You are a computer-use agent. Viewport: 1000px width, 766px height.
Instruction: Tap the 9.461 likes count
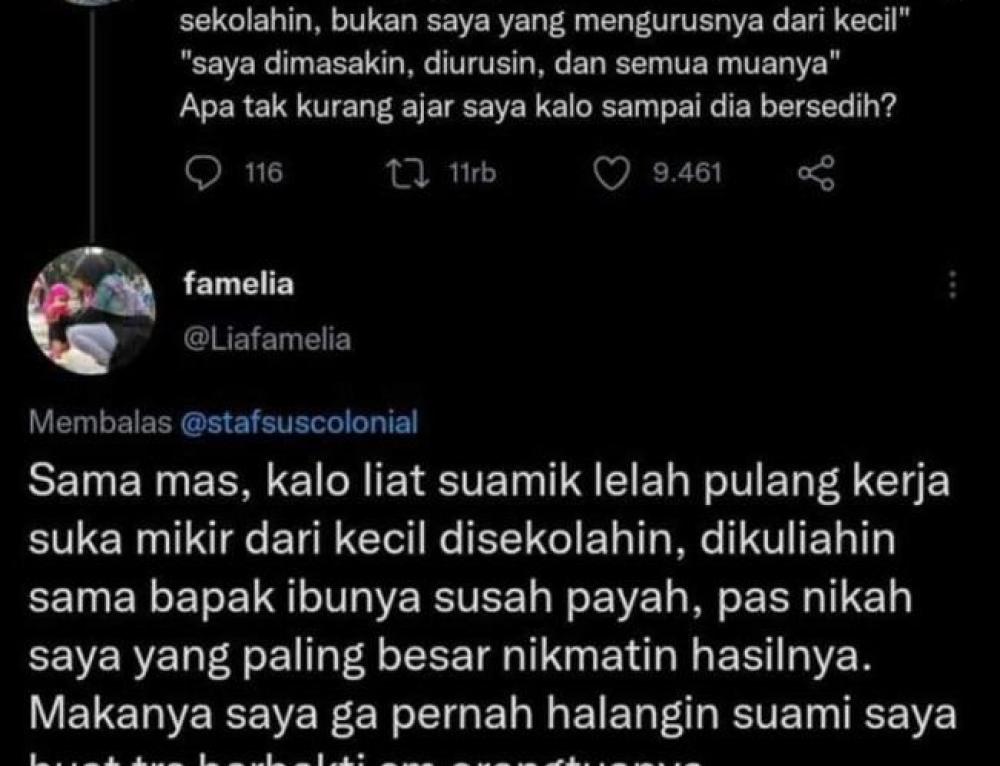pos(687,173)
